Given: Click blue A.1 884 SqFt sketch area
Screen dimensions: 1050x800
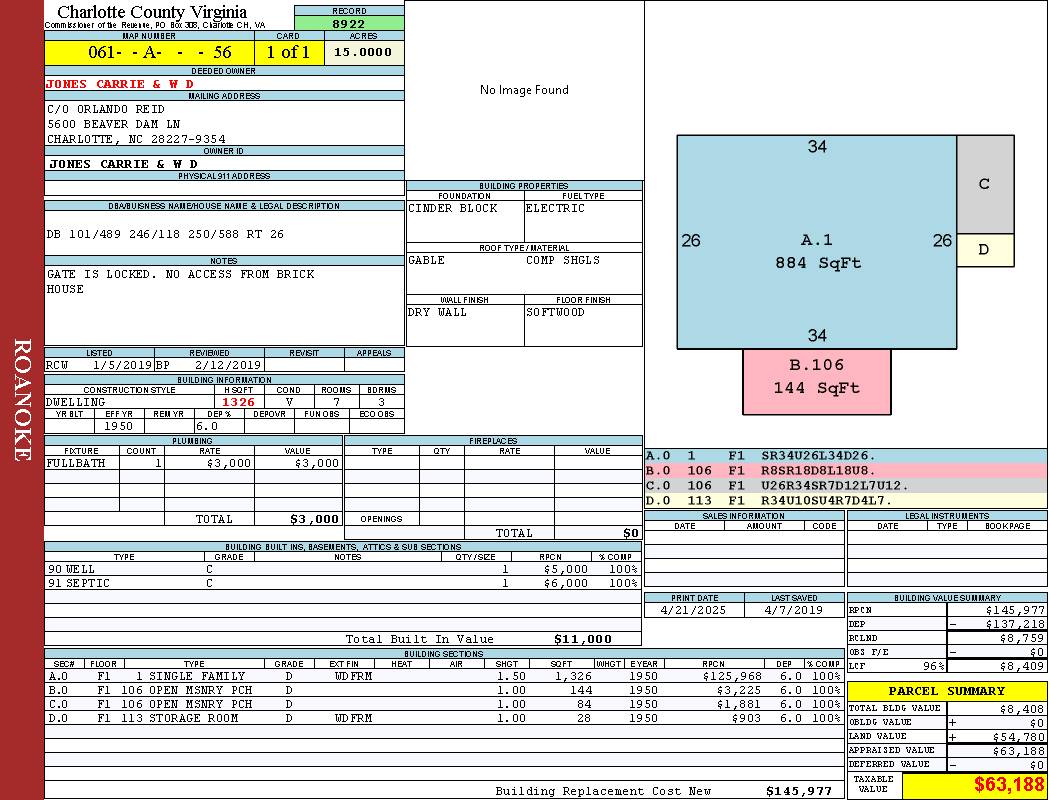Looking at the screenshot, I should [816, 242].
